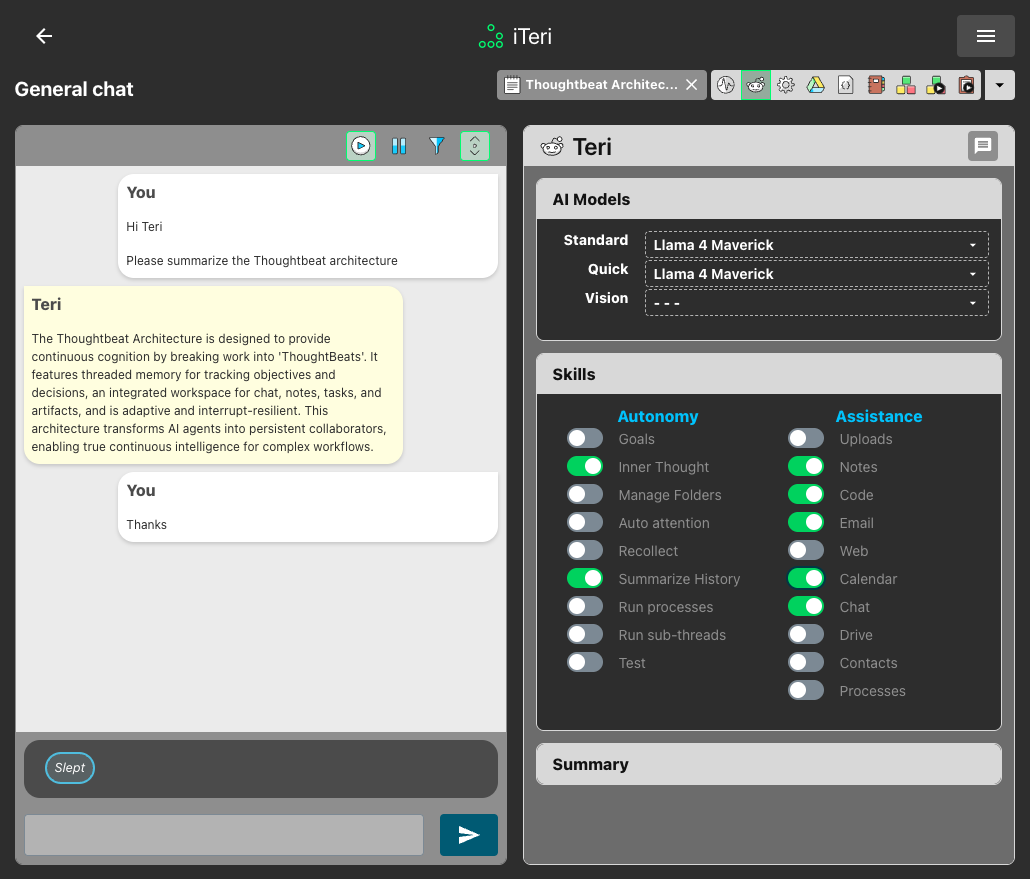Turn on the Web assistance skill
The width and height of the screenshot is (1030, 879).
[806, 550]
